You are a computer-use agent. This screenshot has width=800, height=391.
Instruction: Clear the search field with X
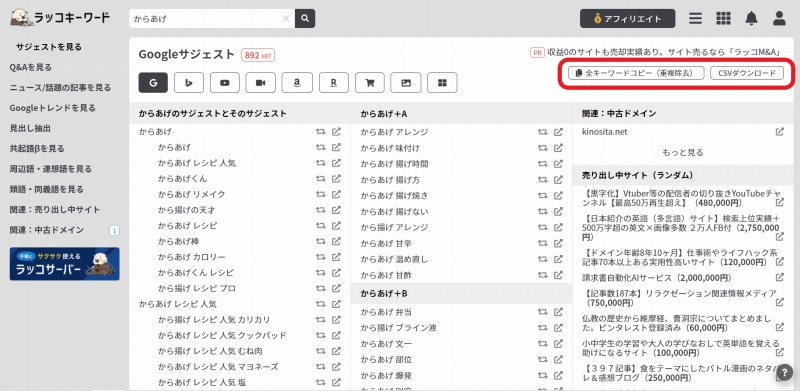(x=286, y=19)
